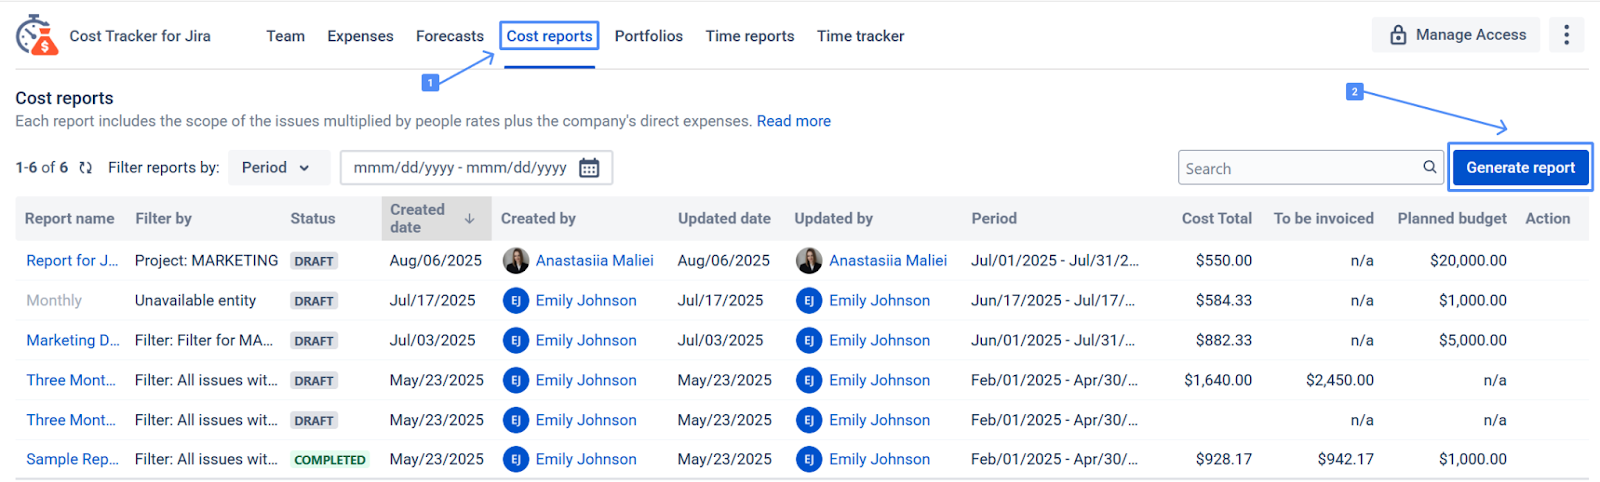The width and height of the screenshot is (1600, 482).
Task: Click the search magnifier icon
Action: pos(1429,168)
